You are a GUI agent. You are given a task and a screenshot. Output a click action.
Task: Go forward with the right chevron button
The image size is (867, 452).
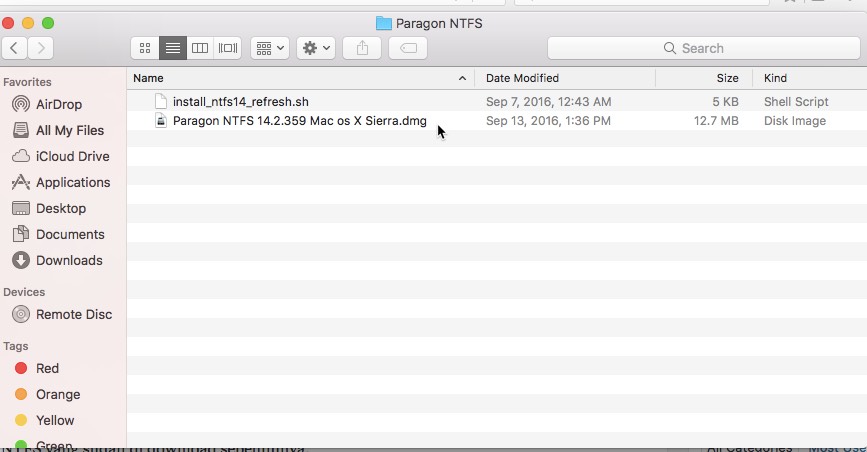pos(40,48)
